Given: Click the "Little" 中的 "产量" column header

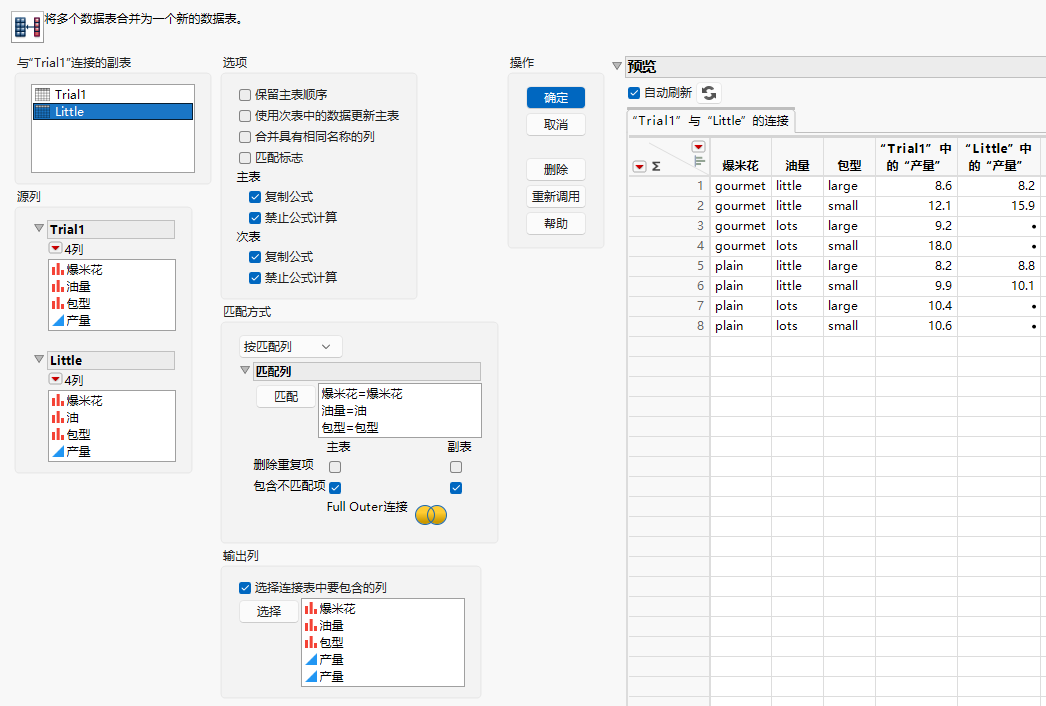Looking at the screenshot, I should pos(999,157).
